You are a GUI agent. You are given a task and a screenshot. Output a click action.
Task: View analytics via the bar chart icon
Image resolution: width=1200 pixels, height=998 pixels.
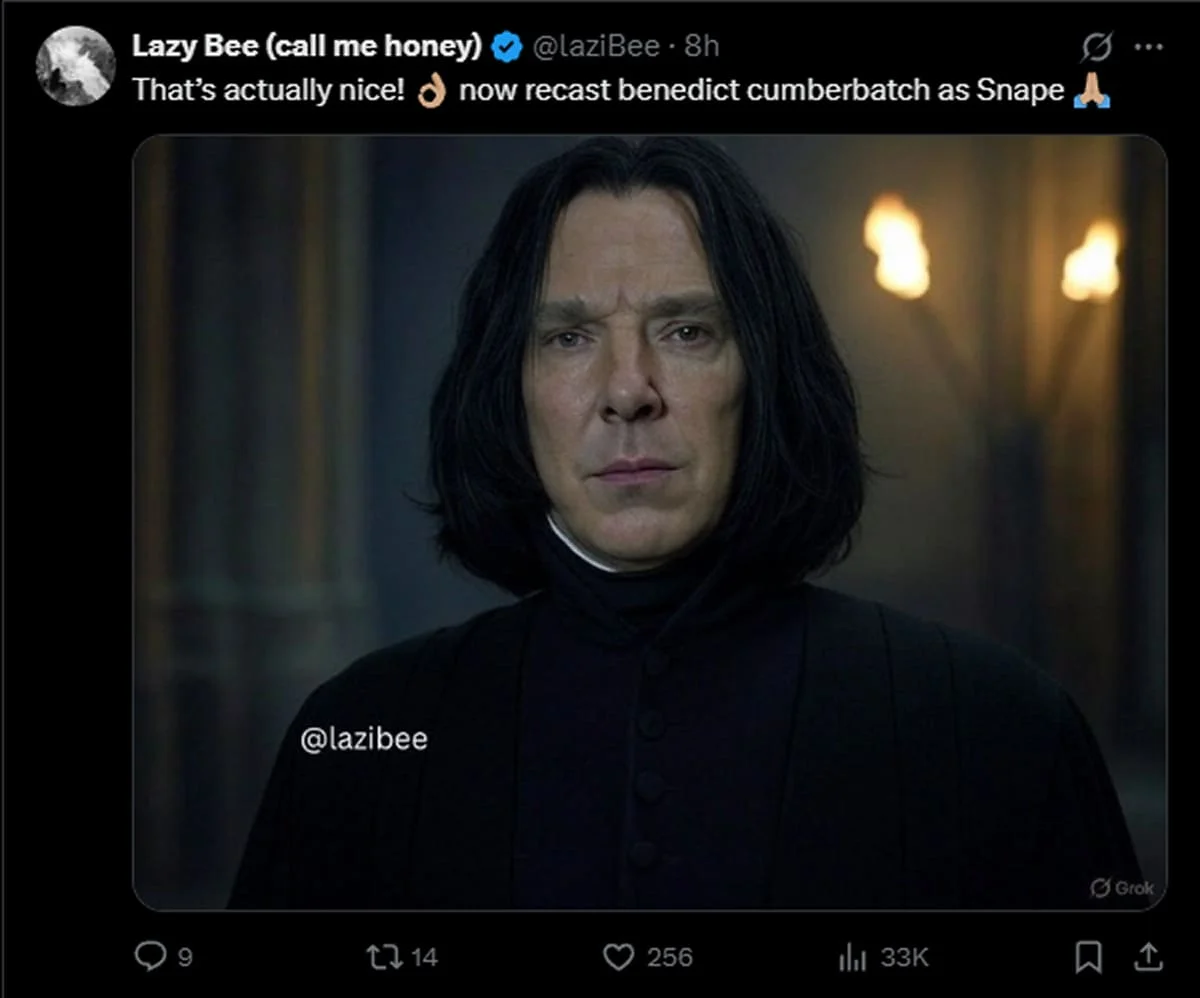pos(852,957)
